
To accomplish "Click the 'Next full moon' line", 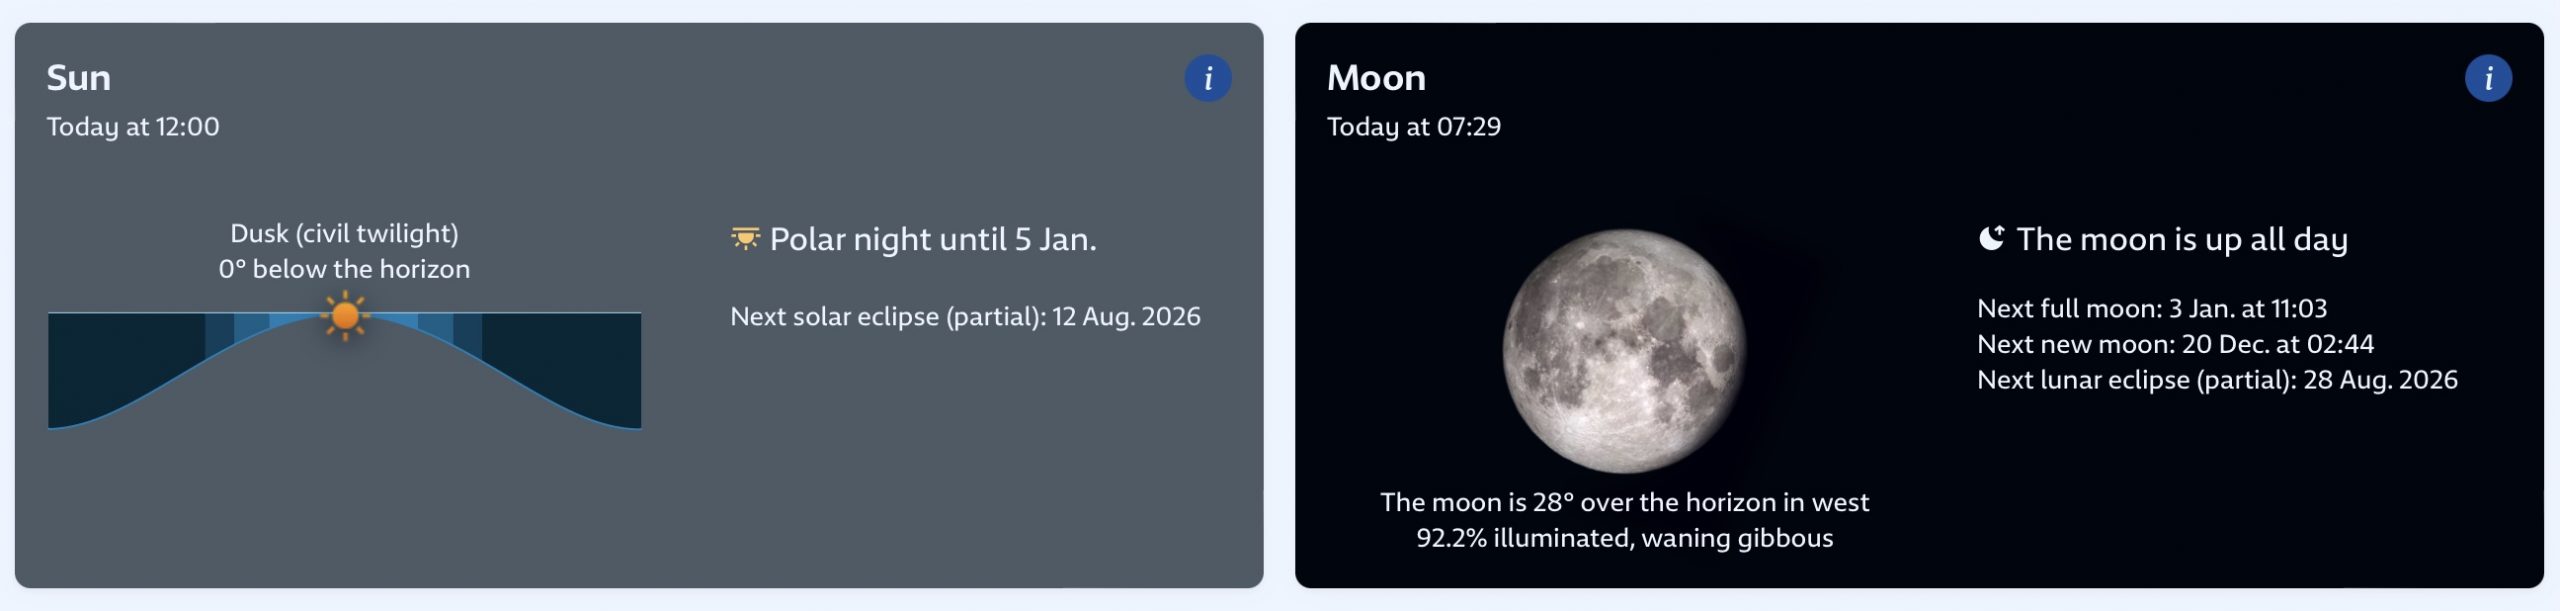I will (2151, 308).
